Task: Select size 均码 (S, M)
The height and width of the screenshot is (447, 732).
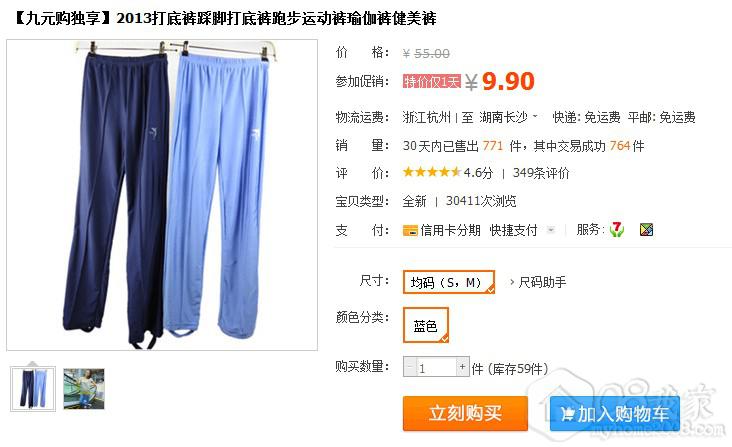Action: coord(449,282)
